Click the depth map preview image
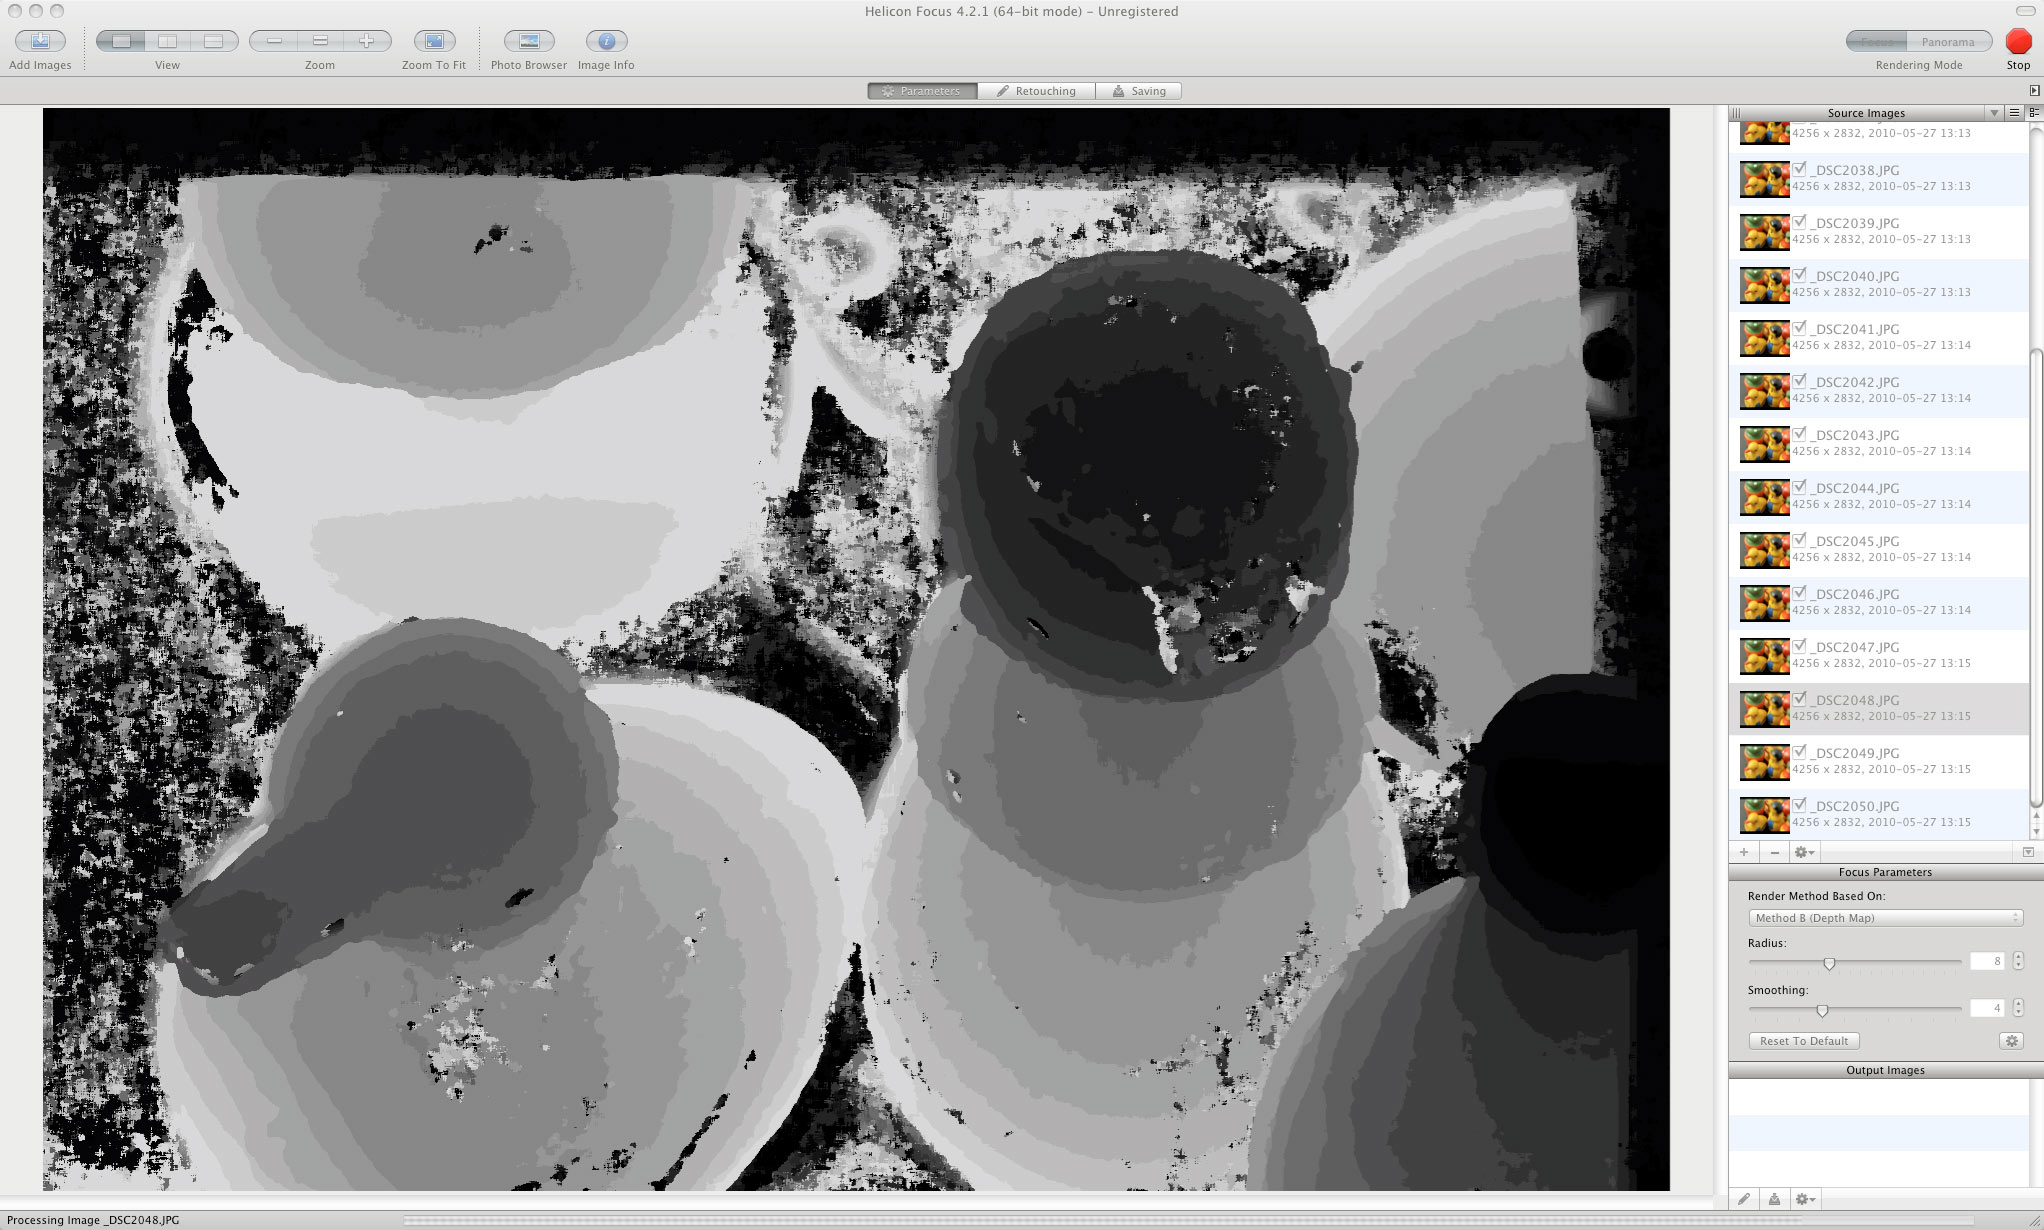2044x1230 pixels. (856, 649)
